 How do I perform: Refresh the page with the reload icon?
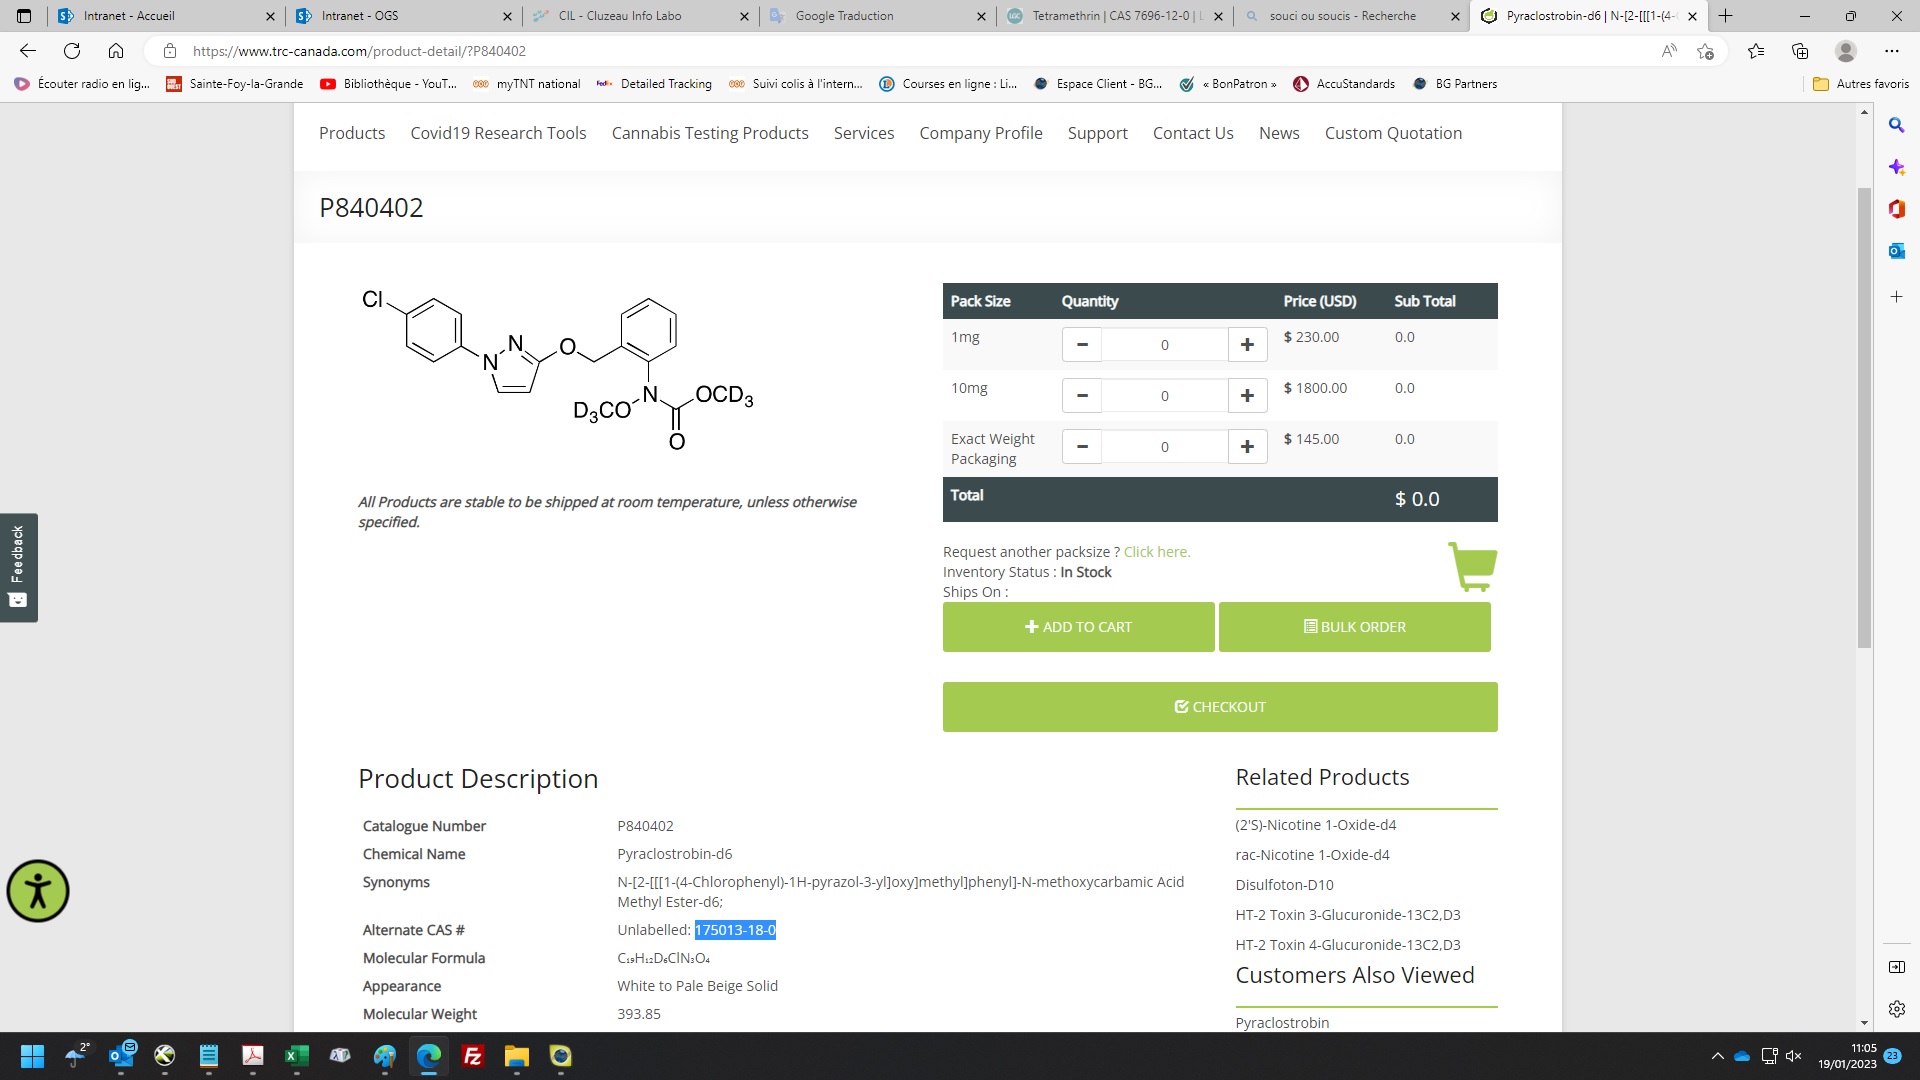pos(72,51)
